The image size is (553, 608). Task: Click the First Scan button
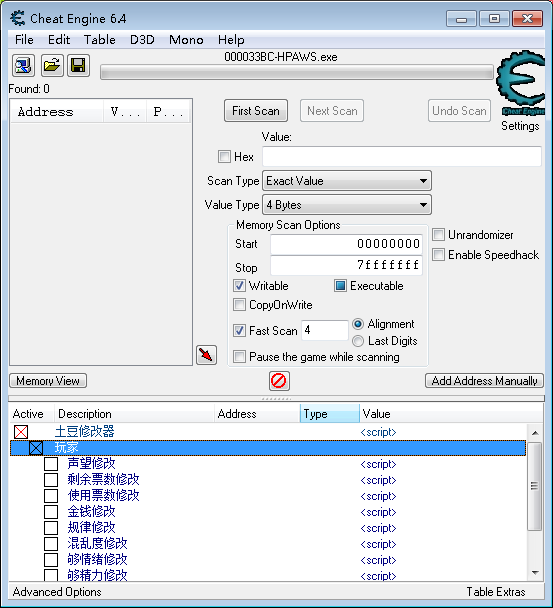tap(256, 111)
